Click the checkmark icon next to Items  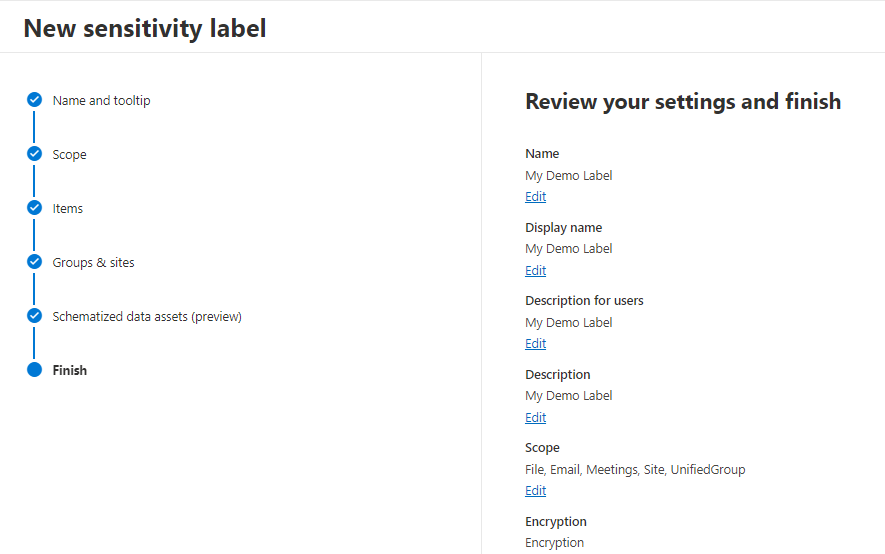(34, 208)
